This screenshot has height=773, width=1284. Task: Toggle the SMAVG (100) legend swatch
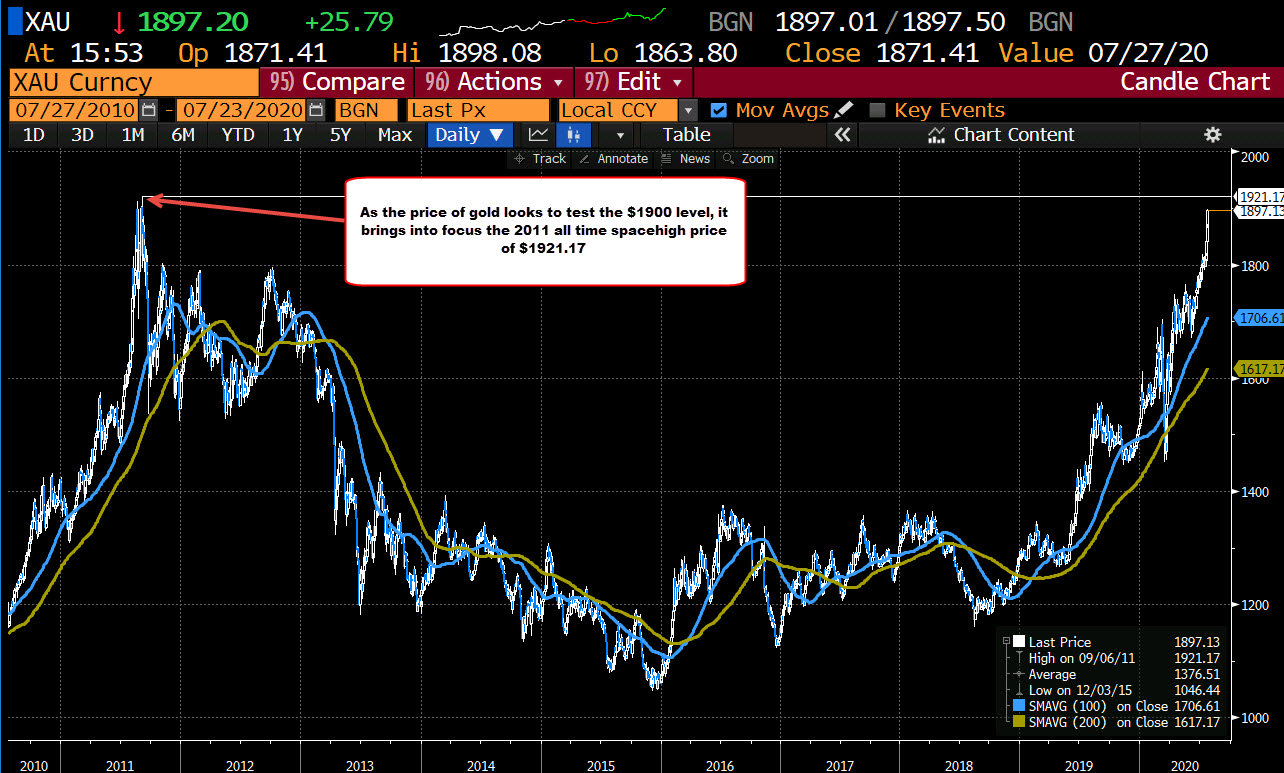[x=1018, y=706]
